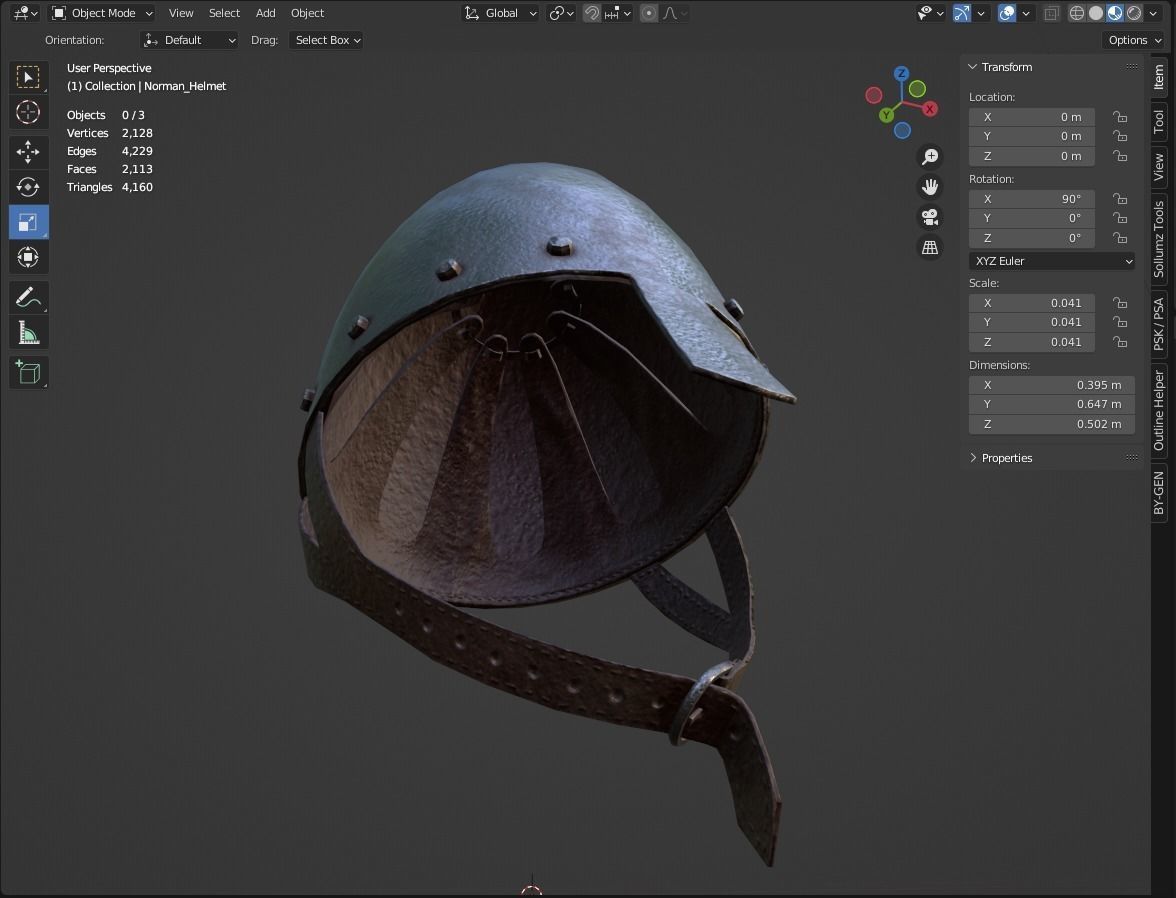Select the Scale tool
Screen dimensions: 1176x898
click(28, 222)
